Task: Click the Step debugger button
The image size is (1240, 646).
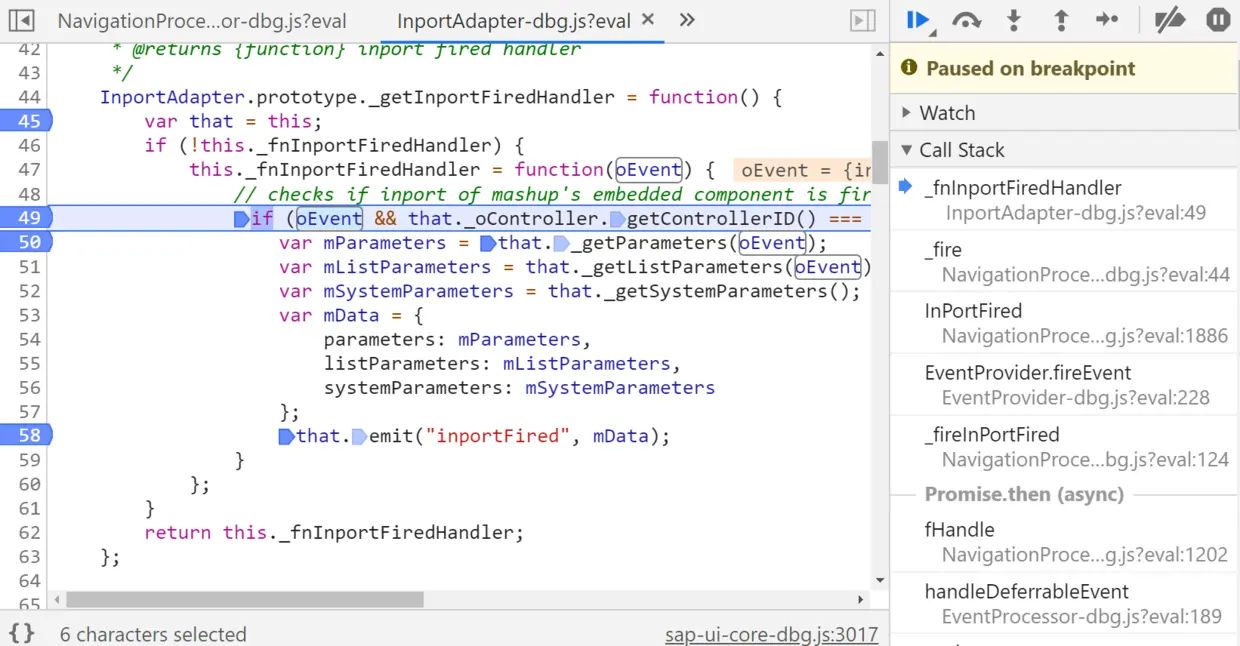Action: pyautogui.click(x=1107, y=20)
